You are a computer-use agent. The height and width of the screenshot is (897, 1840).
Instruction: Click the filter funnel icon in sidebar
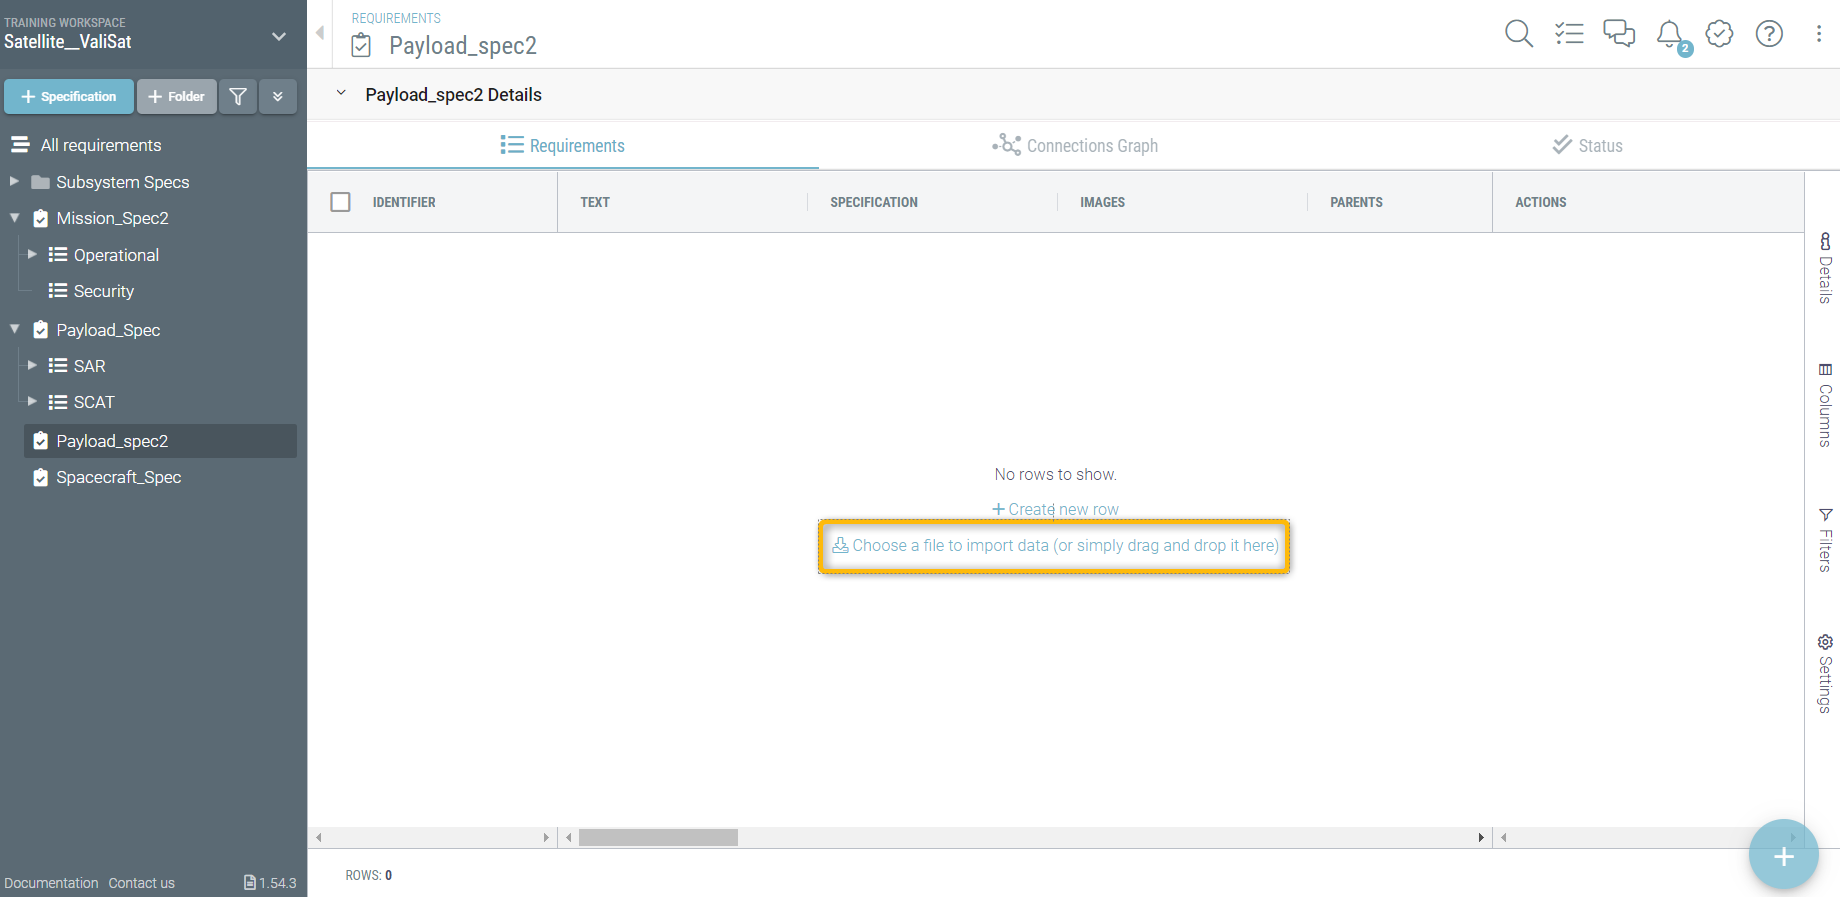click(x=238, y=97)
